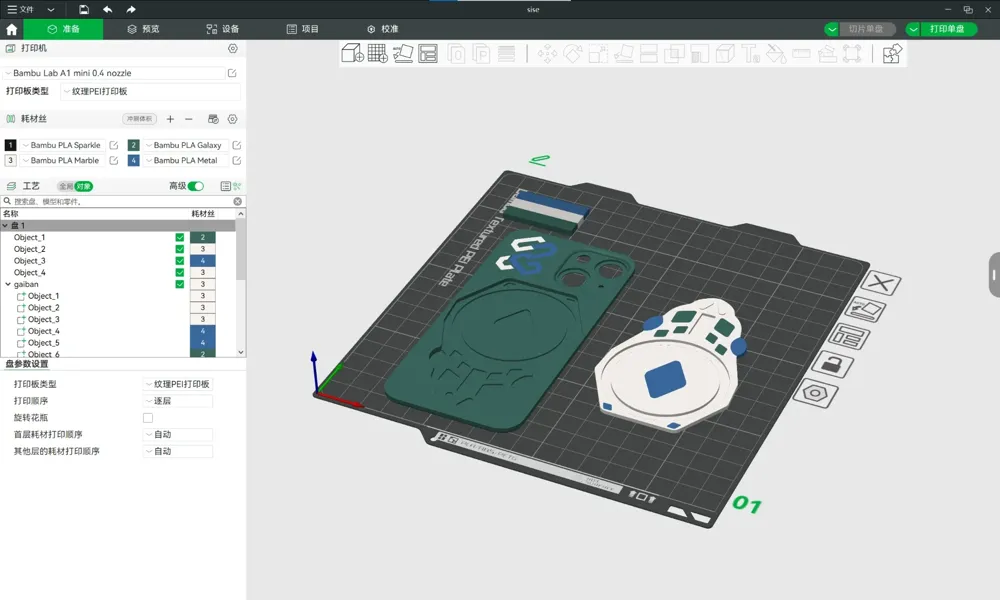The width and height of the screenshot is (1000, 600).
Task: Toggle the 高级 advanced mode switch
Action: 196,186
